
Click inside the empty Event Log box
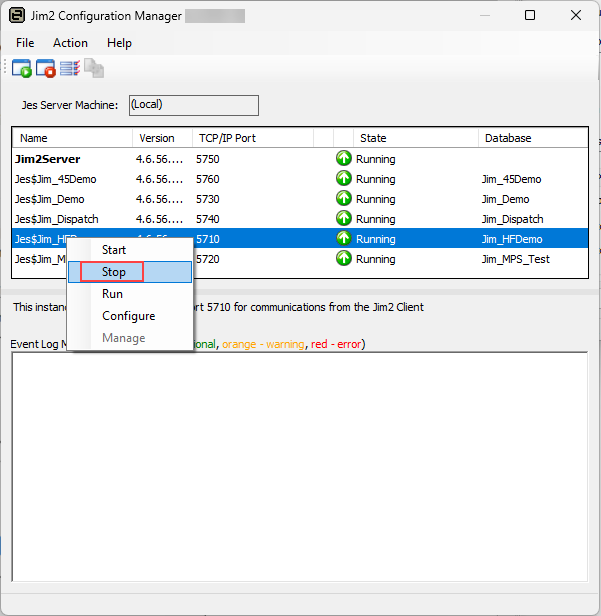coord(300,466)
